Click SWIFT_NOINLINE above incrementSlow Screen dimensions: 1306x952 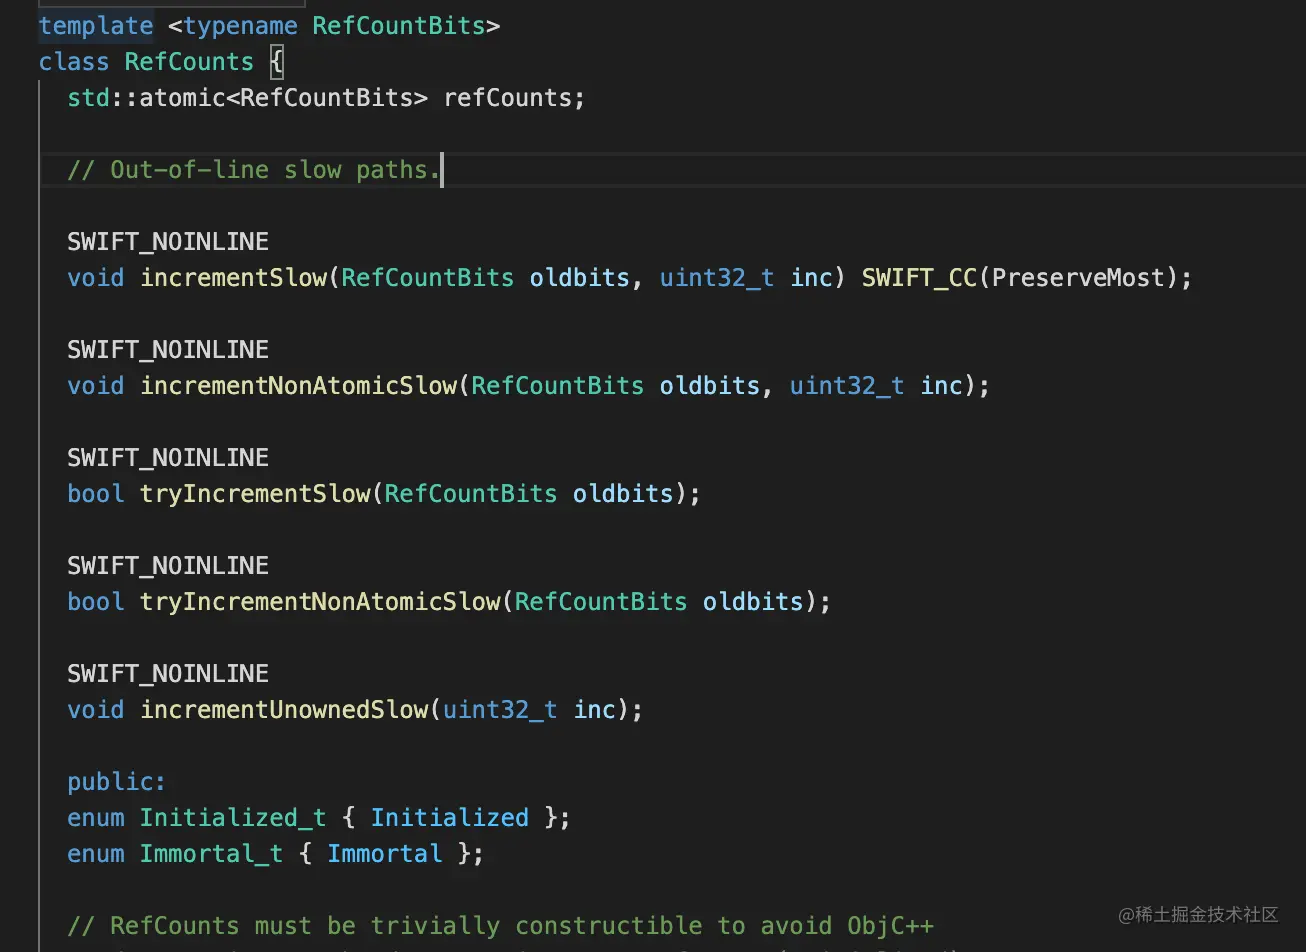point(168,242)
